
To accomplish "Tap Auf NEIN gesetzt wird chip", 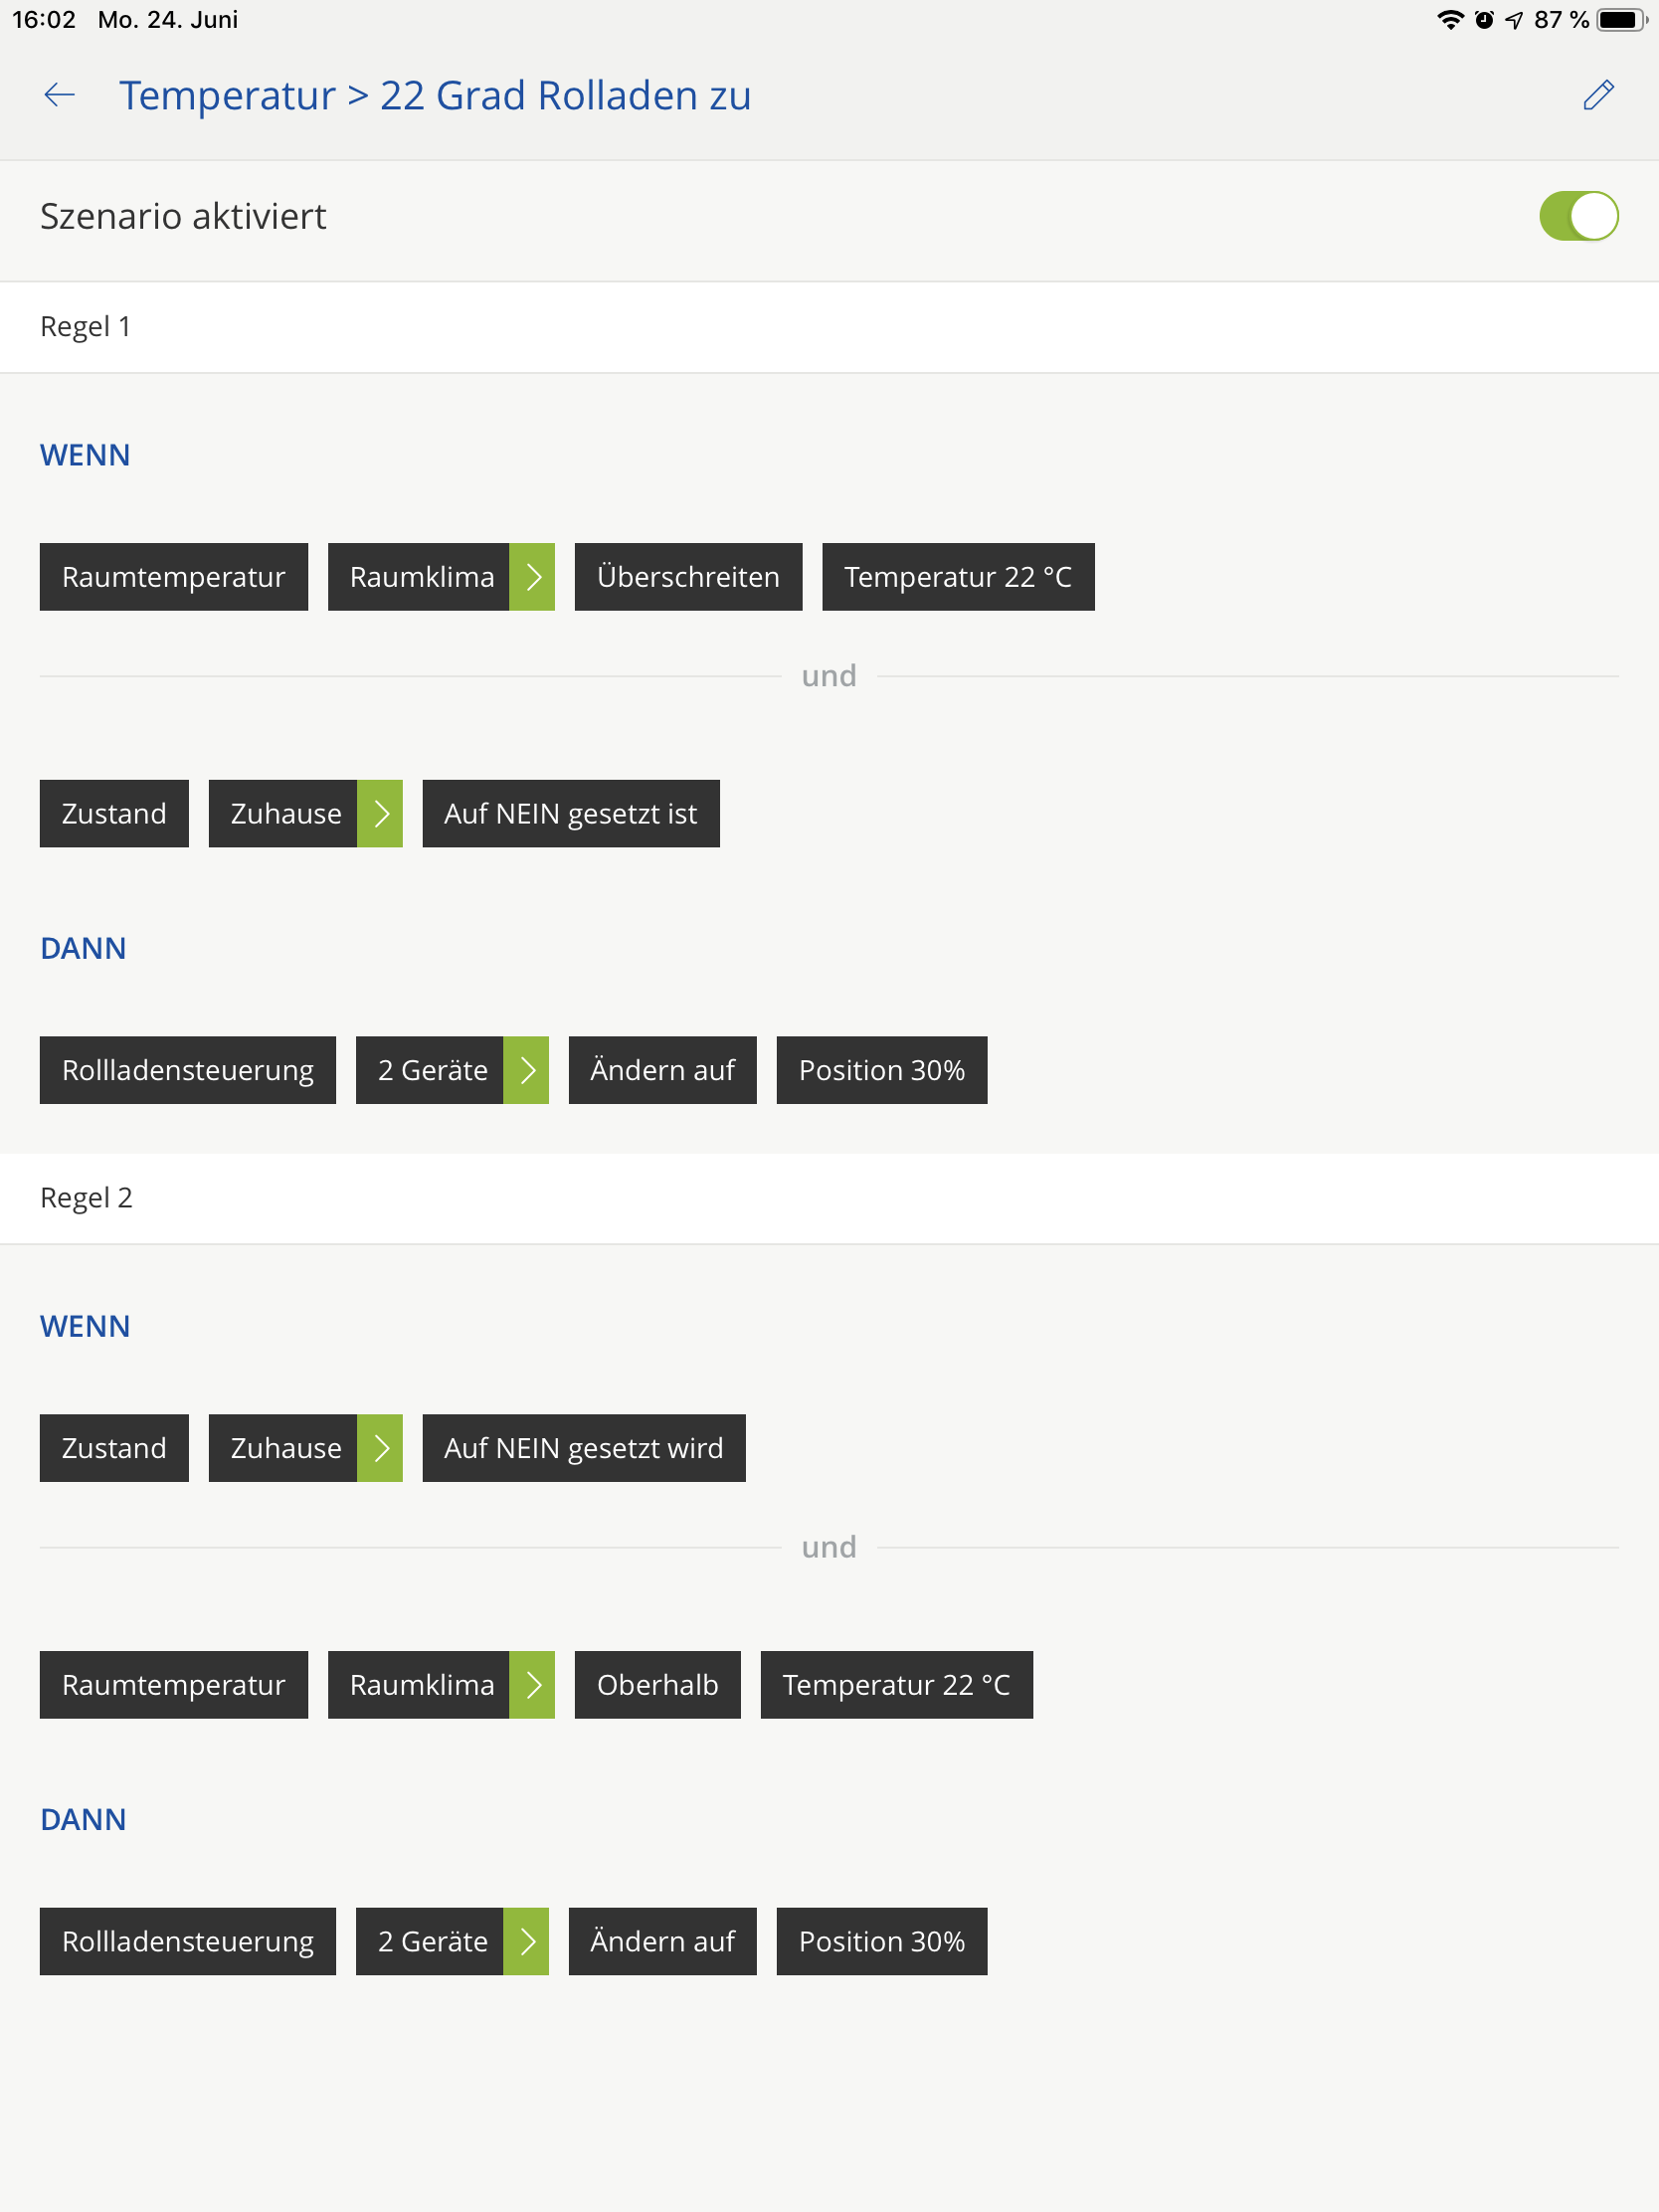I will (583, 1448).
